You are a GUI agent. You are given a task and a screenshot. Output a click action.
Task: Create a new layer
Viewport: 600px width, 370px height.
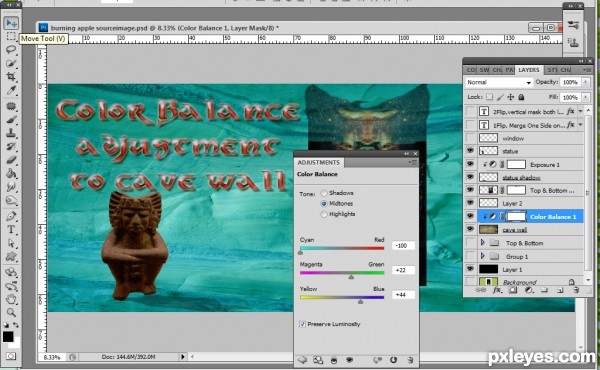pos(560,290)
